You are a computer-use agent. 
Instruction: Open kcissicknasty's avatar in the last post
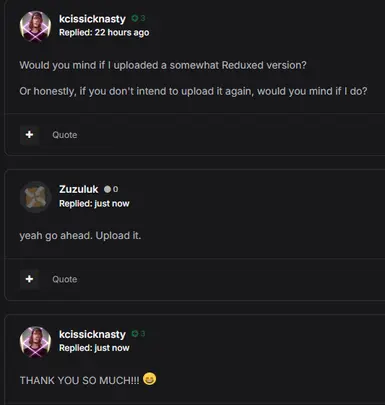35,342
